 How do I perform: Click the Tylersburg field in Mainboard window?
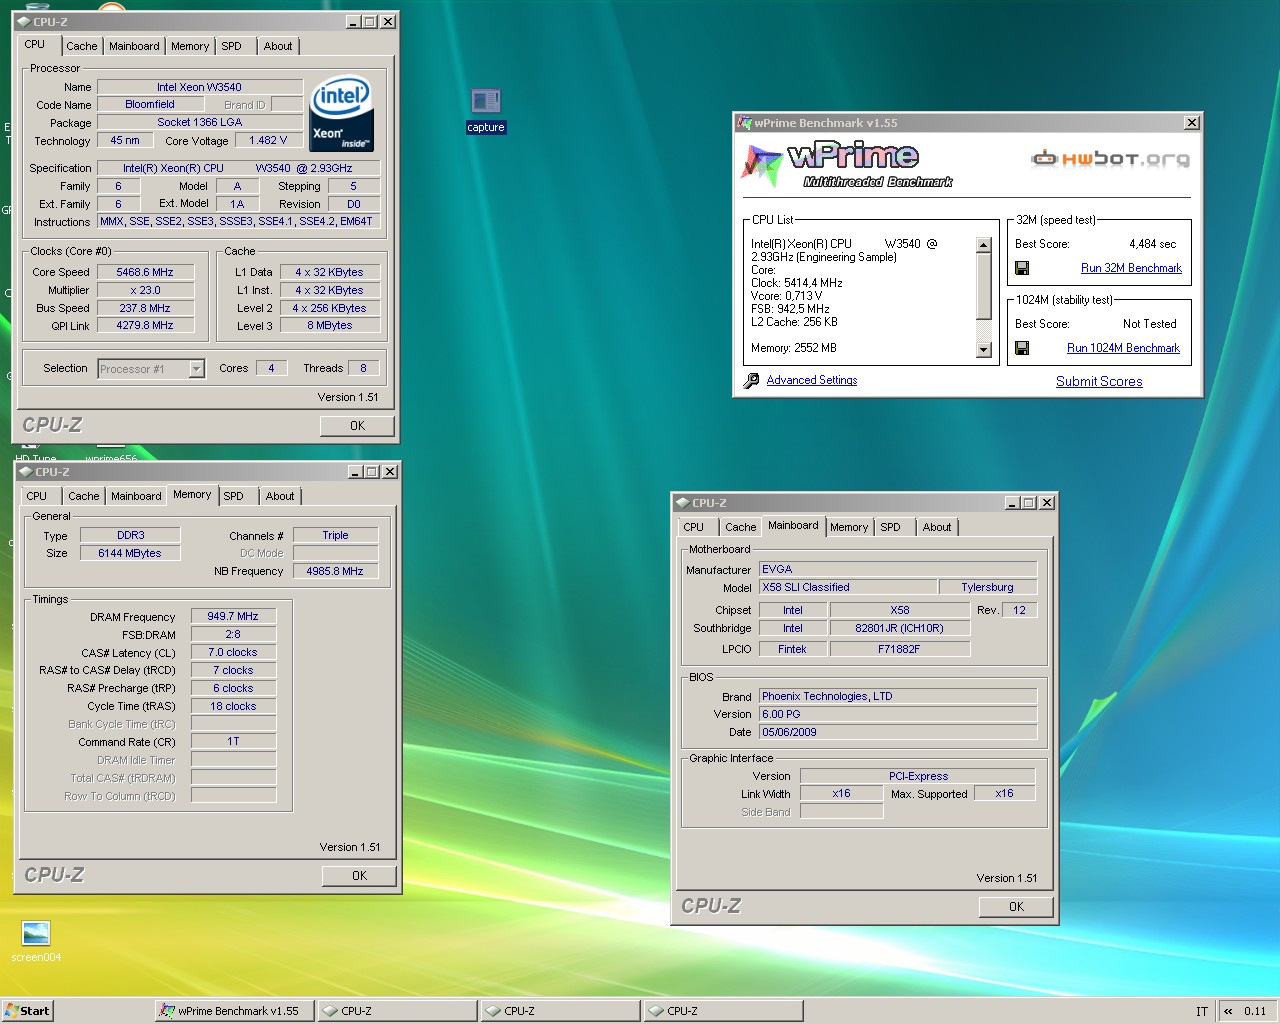pos(987,588)
